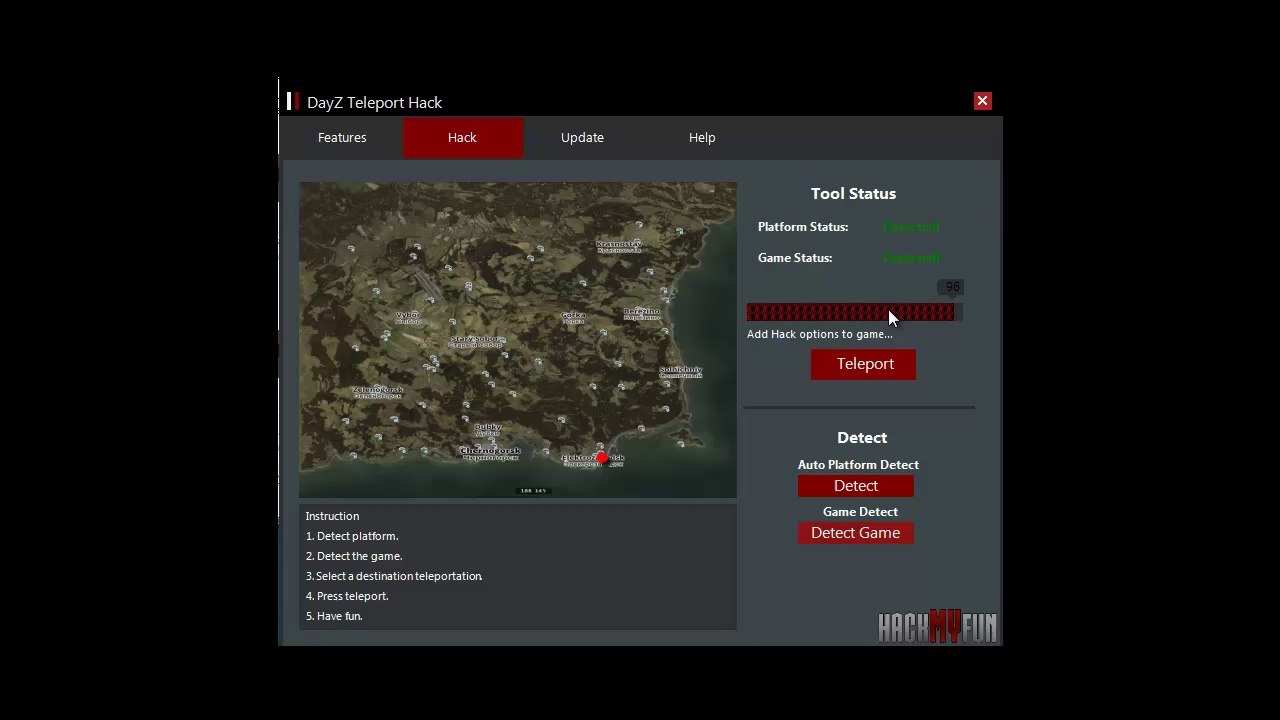Click instruction '4. Press teleport.'
The height and width of the screenshot is (720, 1280).
pos(347,596)
